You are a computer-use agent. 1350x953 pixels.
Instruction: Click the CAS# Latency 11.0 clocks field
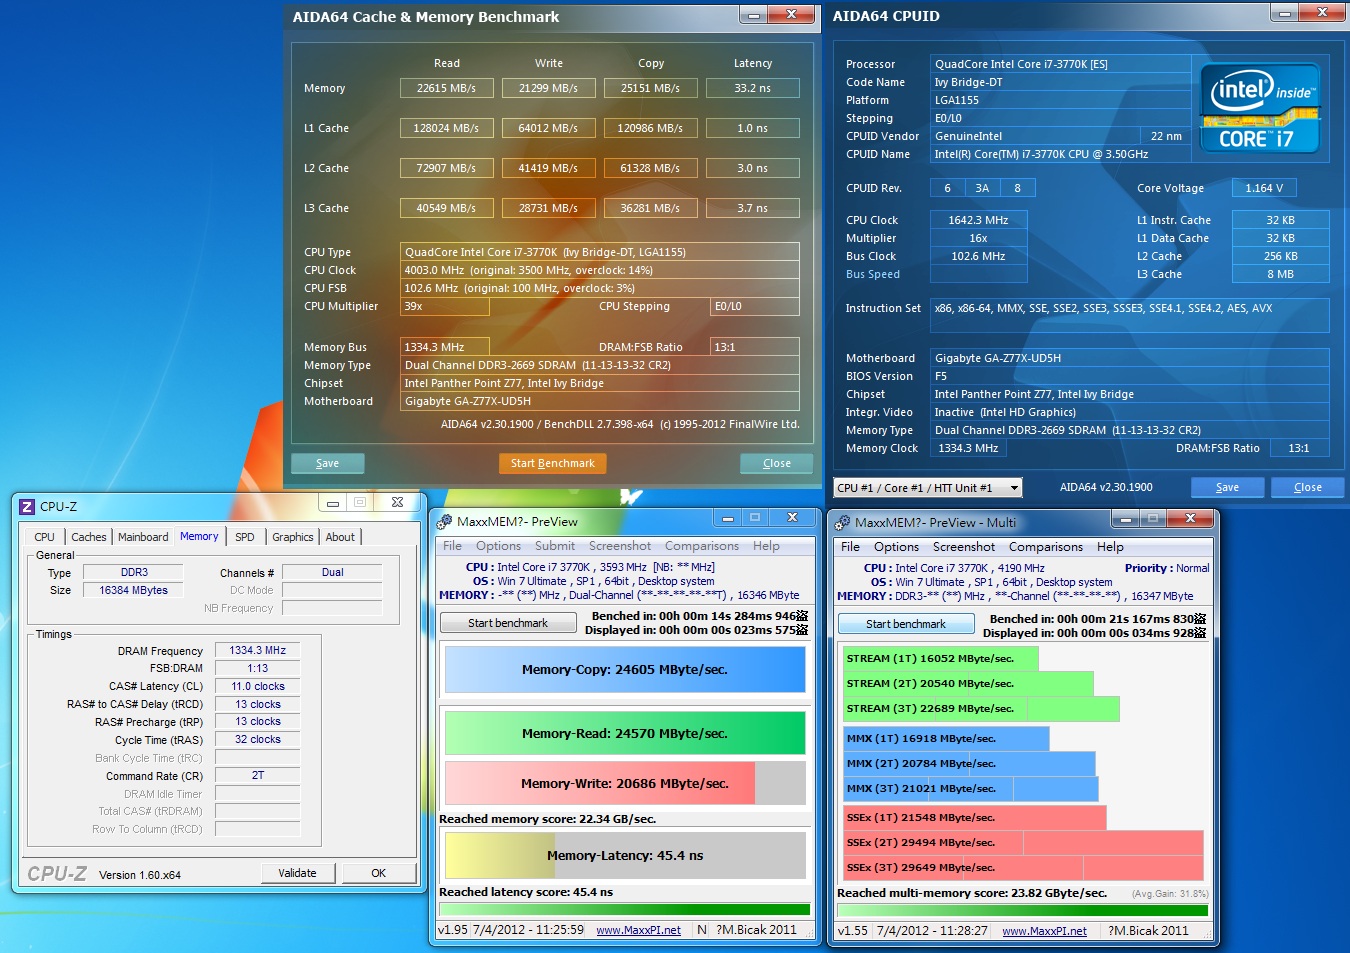pos(258,686)
